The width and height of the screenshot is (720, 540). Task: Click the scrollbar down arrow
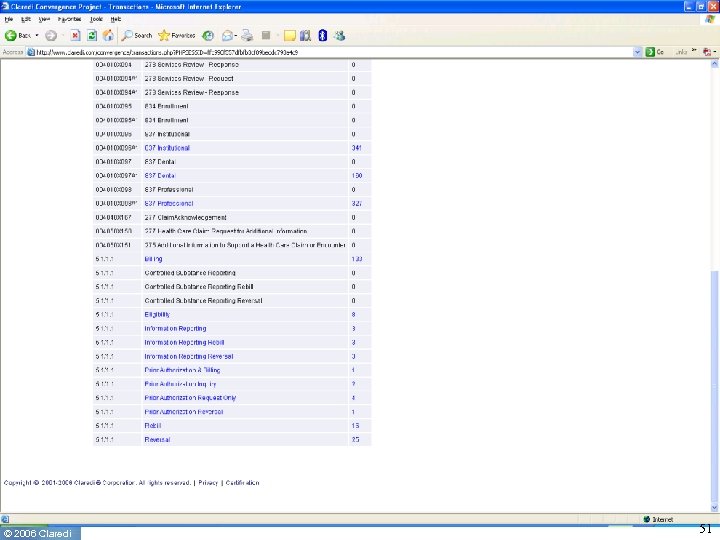(x=714, y=507)
